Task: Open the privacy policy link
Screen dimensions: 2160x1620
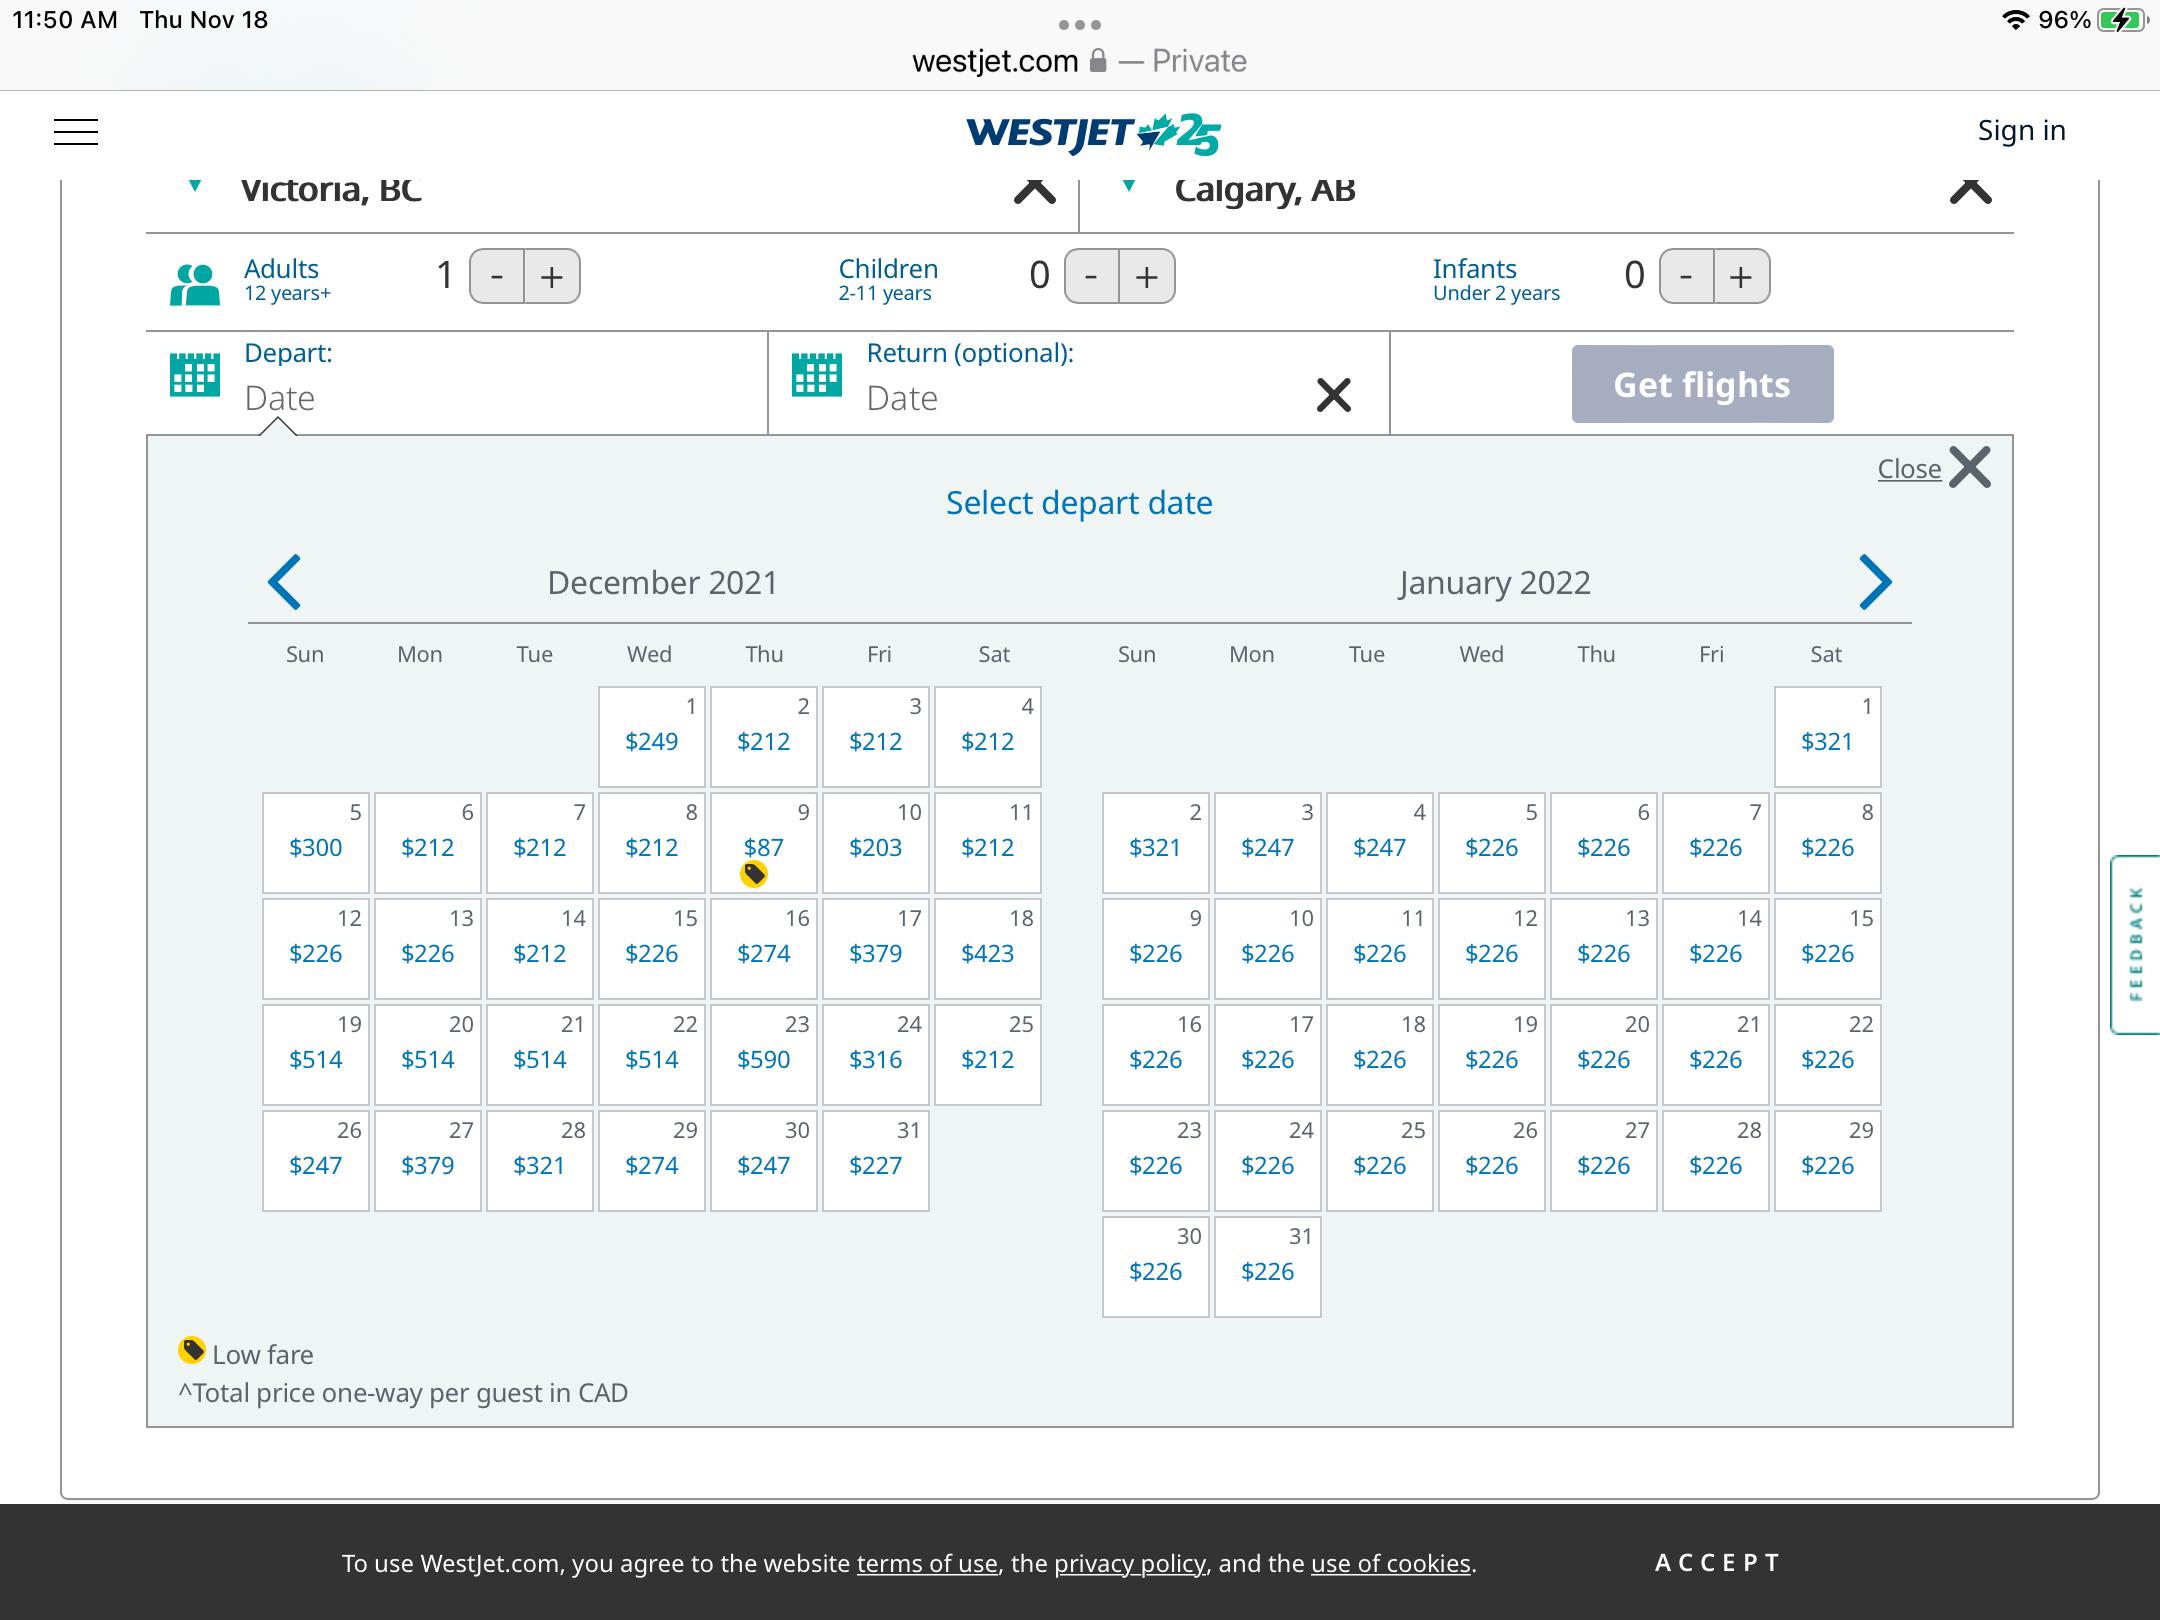Action: pos(1130,1563)
